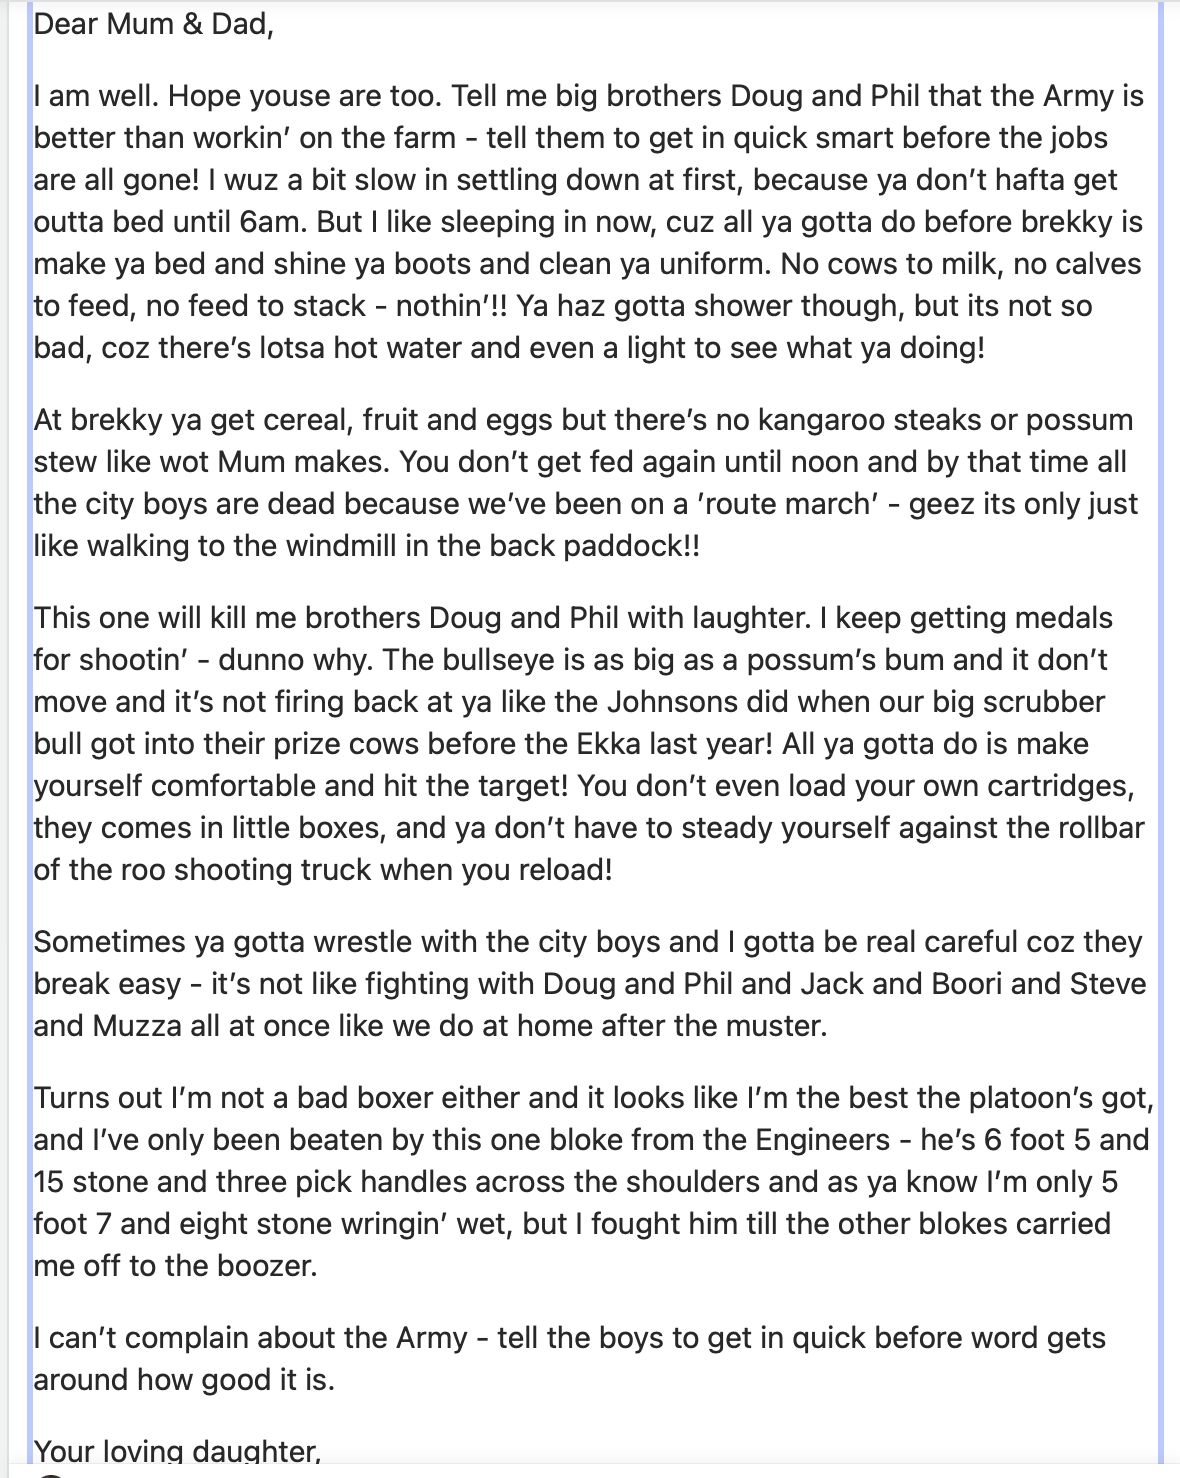The image size is (1180, 1478).
Task: Click the 'Dear Mum & Dad,' greeting line
Action: [x=153, y=24]
